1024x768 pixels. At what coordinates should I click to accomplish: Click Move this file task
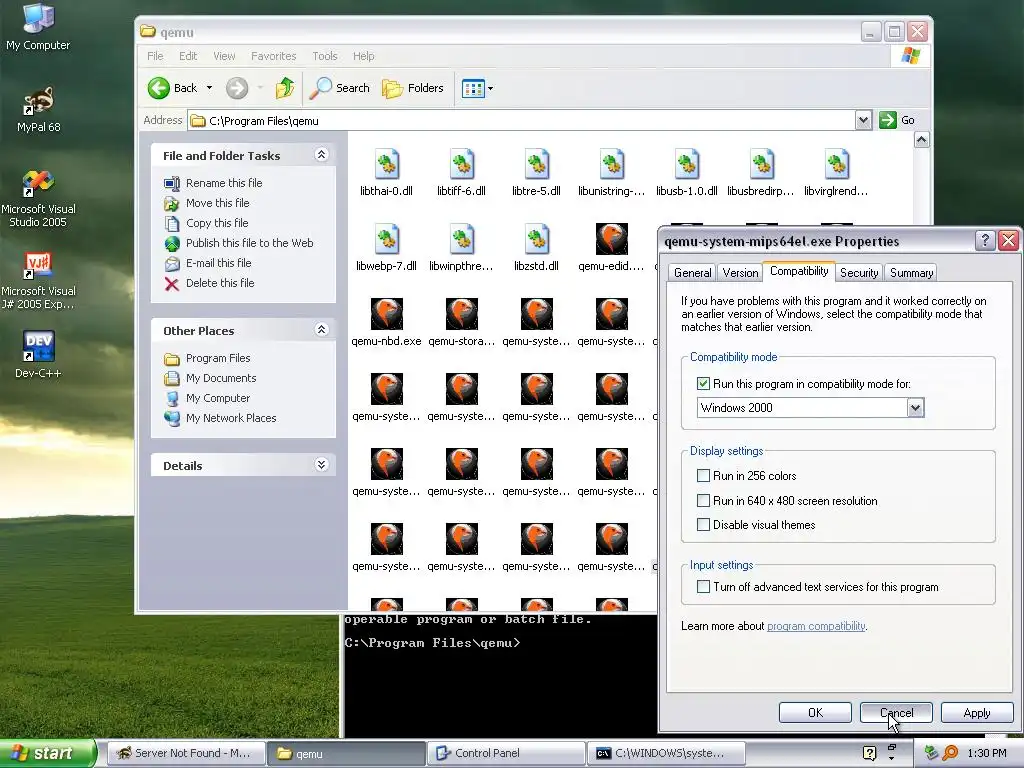217,203
